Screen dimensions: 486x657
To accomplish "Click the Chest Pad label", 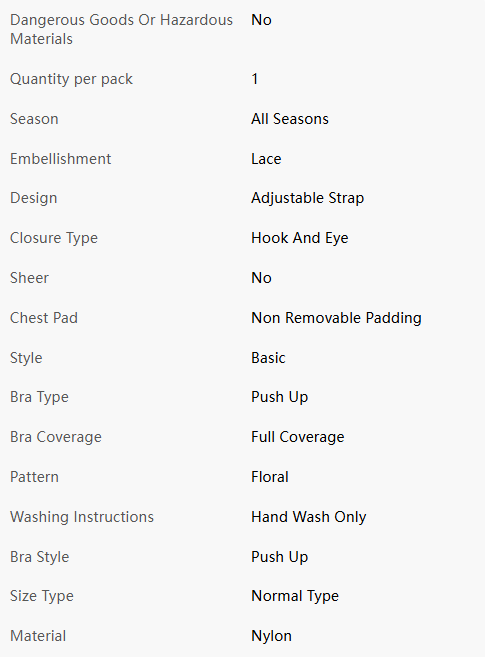I will coord(44,318).
